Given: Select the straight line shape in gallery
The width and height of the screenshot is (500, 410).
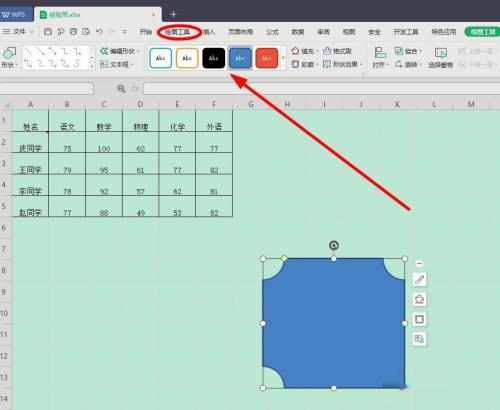Looking at the screenshot, I should [x=29, y=51].
